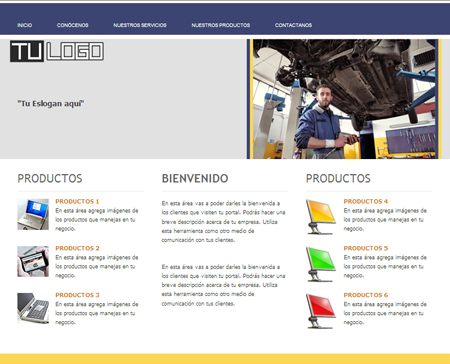The height and width of the screenshot is (364, 450).
Task: Open the PRODUCTOS 6 link
Action: (x=366, y=295)
